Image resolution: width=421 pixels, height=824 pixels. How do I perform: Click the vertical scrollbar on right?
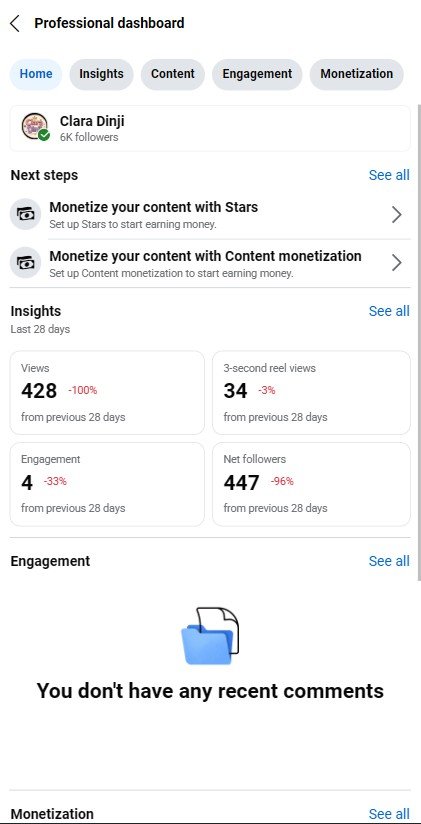[418, 342]
